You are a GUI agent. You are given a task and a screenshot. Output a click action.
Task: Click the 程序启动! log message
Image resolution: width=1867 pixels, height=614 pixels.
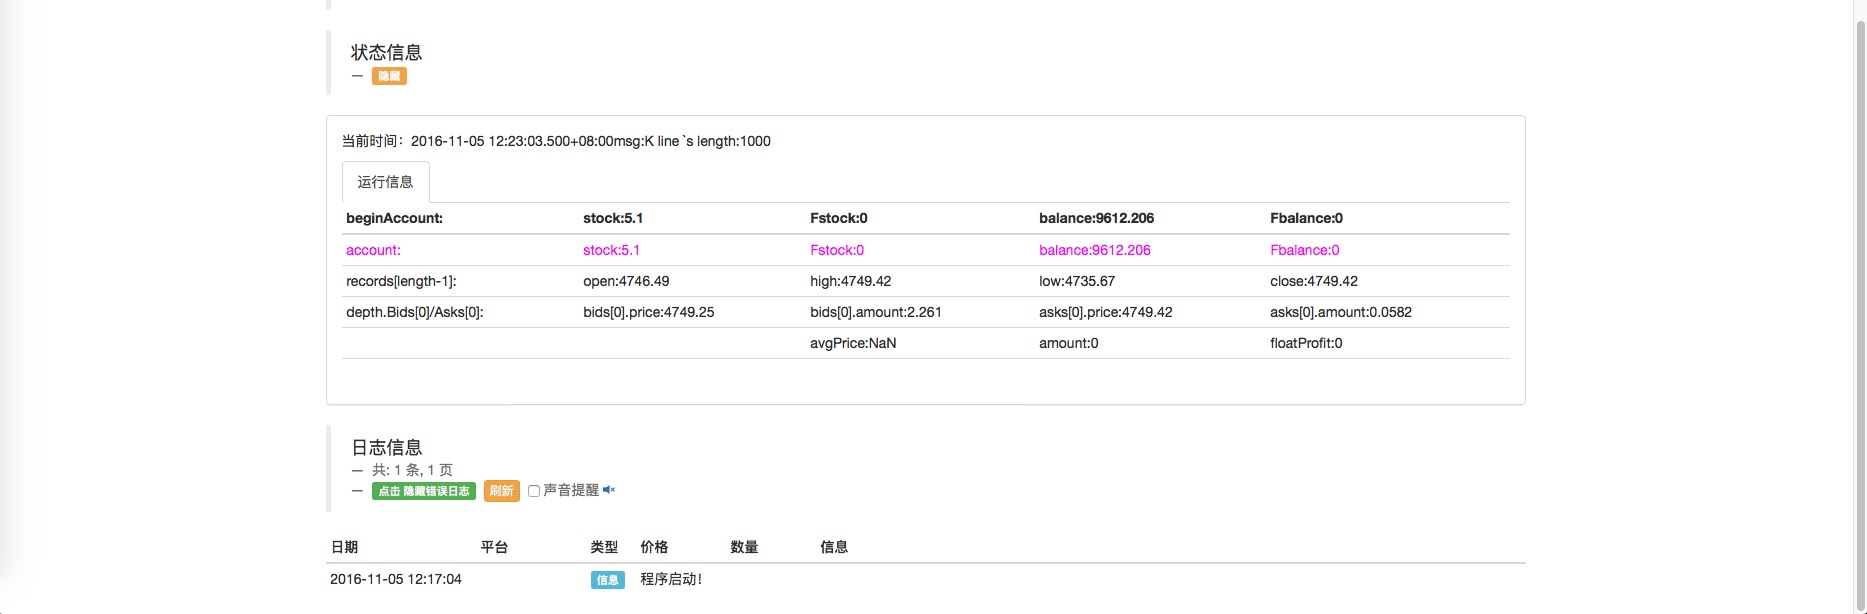click(x=671, y=579)
